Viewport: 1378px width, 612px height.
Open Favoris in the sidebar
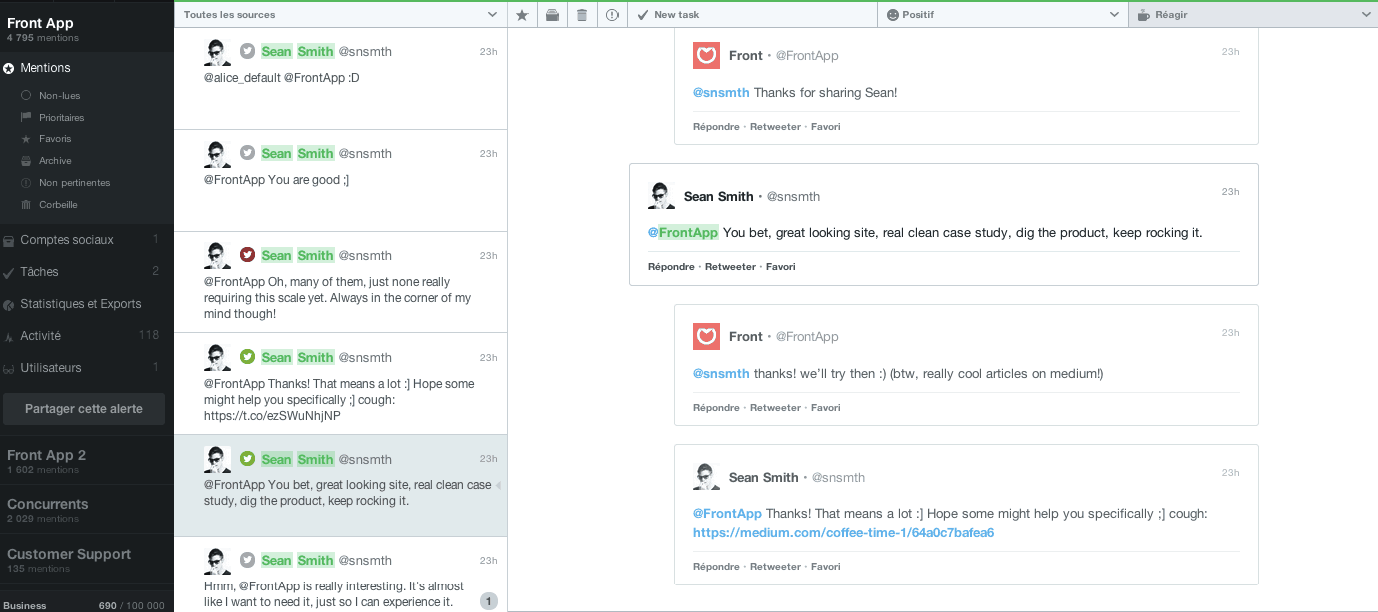pyautogui.click(x=55, y=139)
